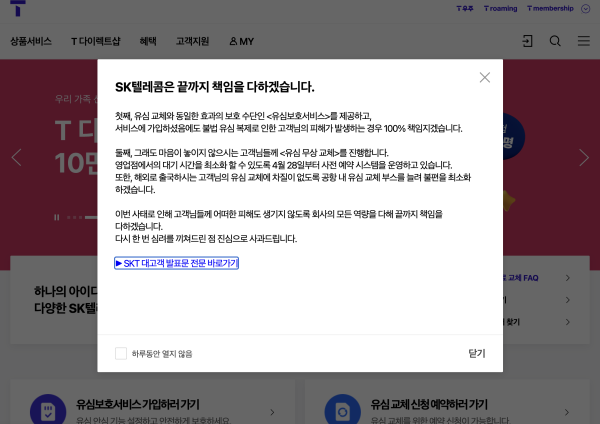Click the 유심보호서비스 SIM shield icon
600x424 pixels.
click(x=48, y=411)
